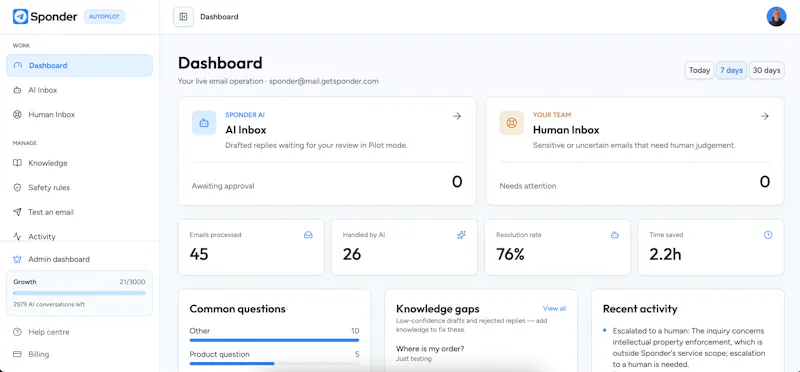
Task: Select the 30 days time range
Action: 766,70
